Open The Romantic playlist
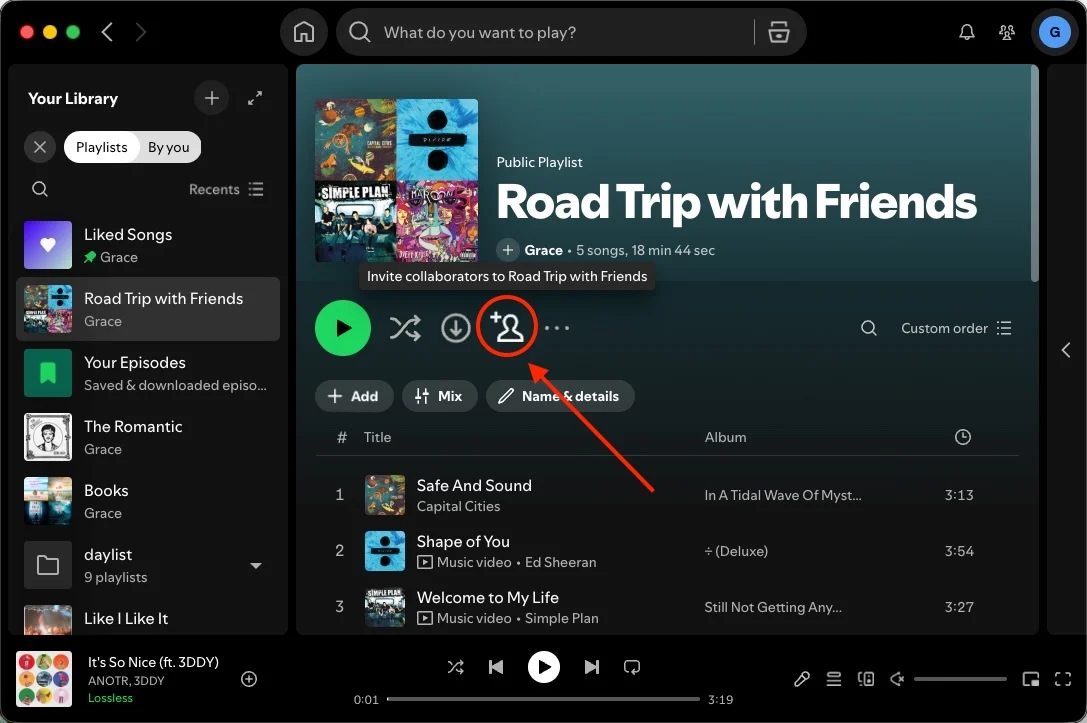Image resolution: width=1087 pixels, height=723 pixels. coord(148,437)
